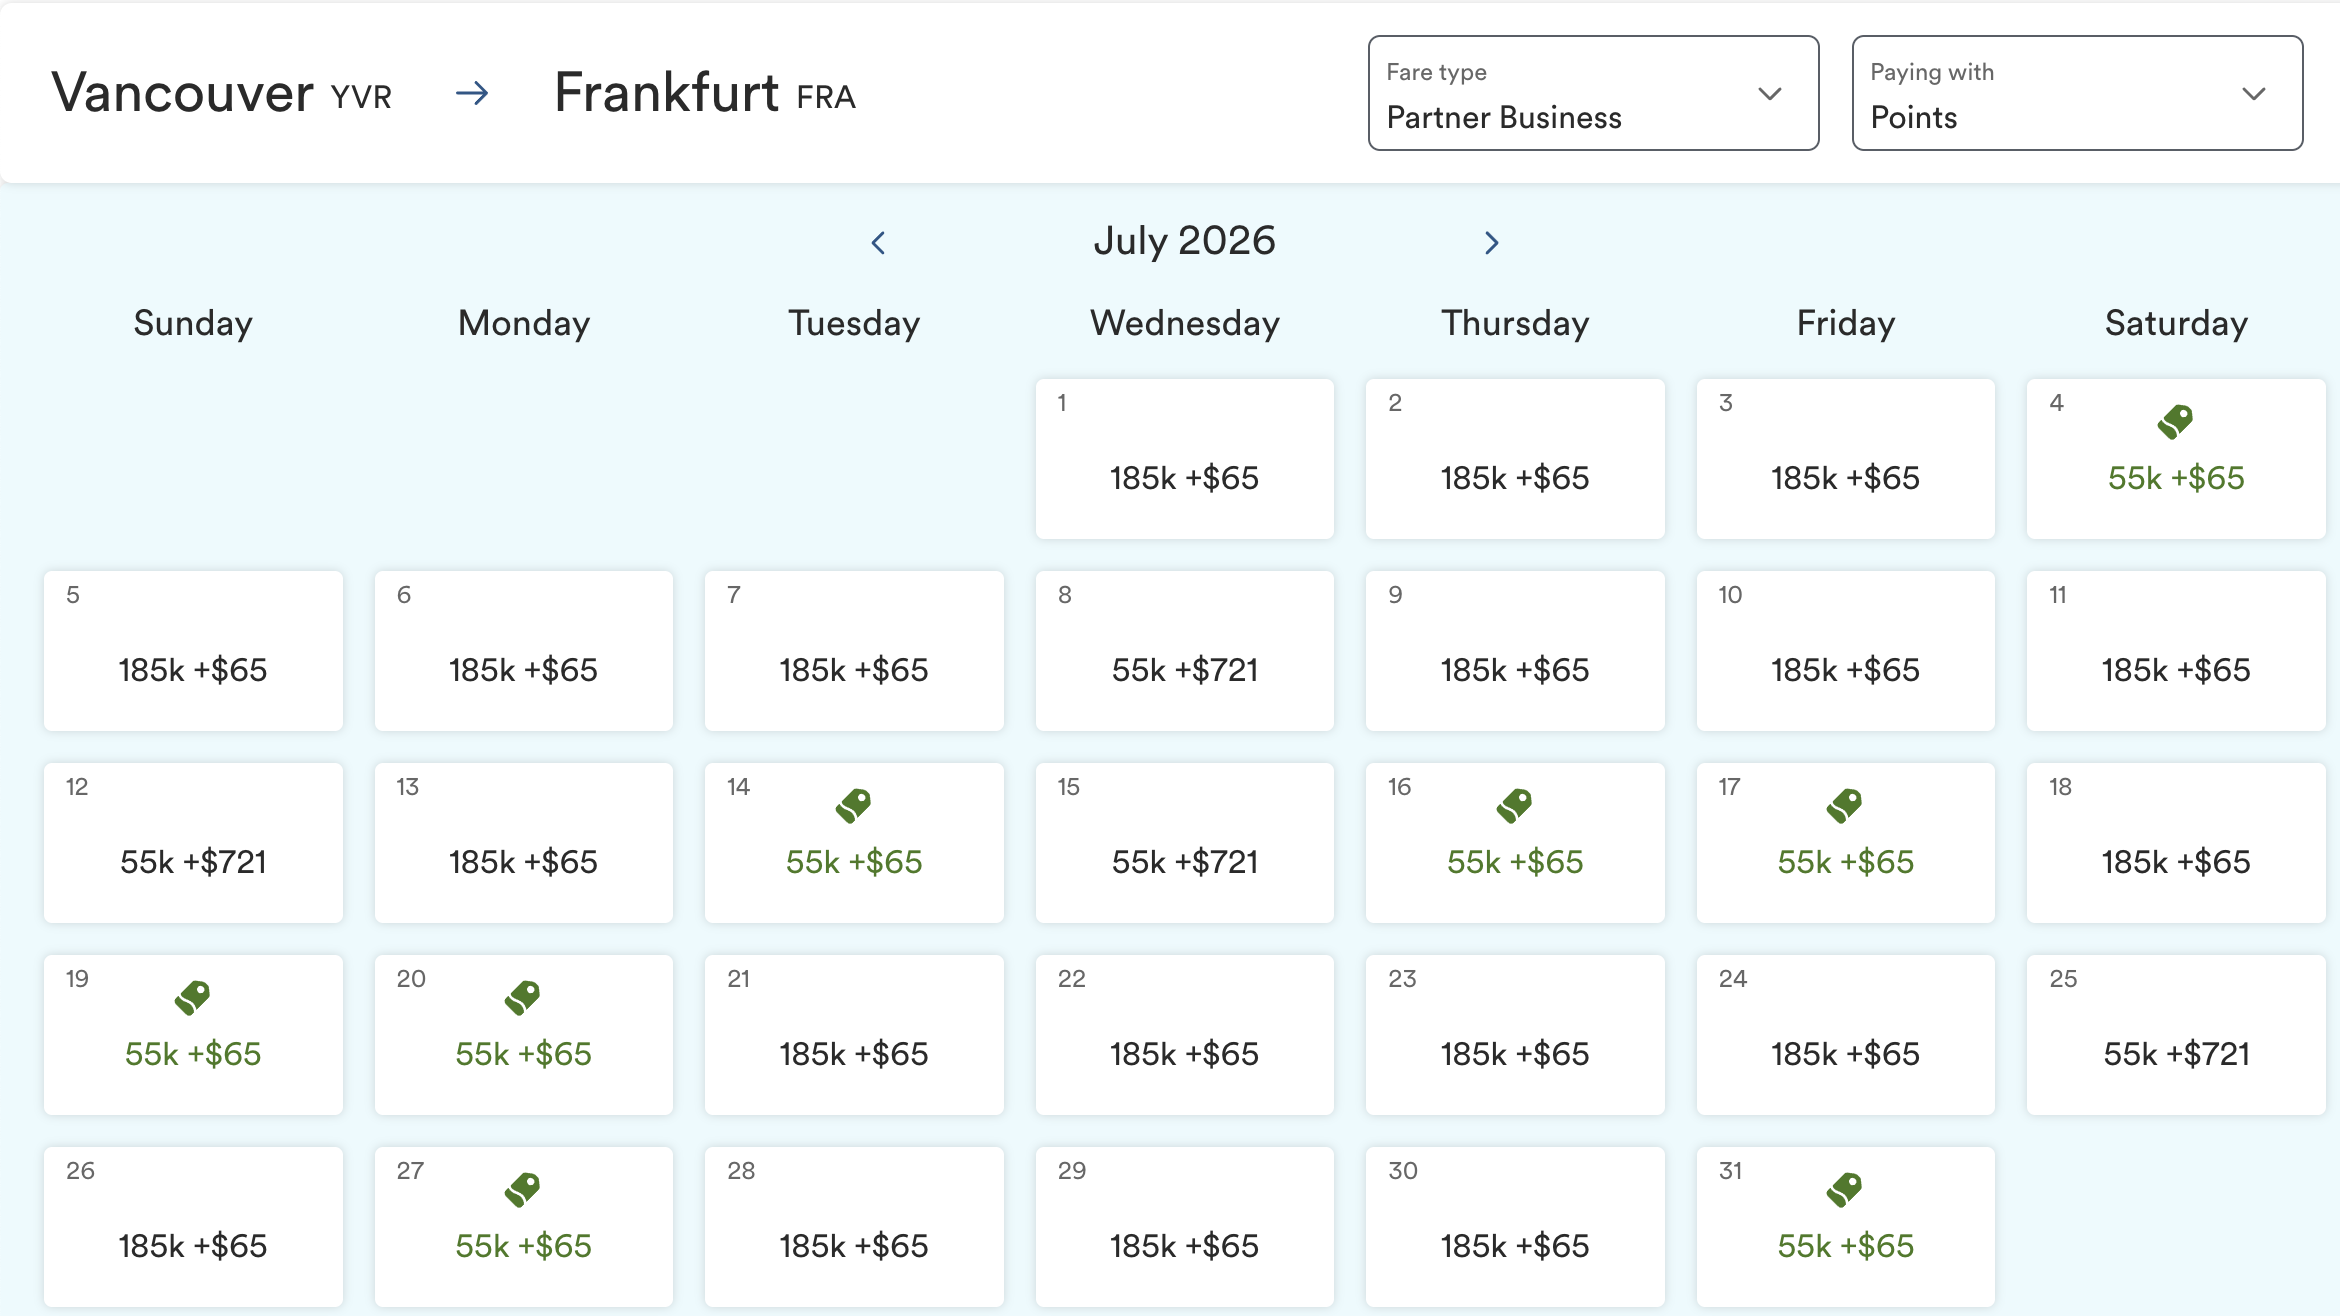Click the deal tag icon on July 27

tap(522, 1189)
